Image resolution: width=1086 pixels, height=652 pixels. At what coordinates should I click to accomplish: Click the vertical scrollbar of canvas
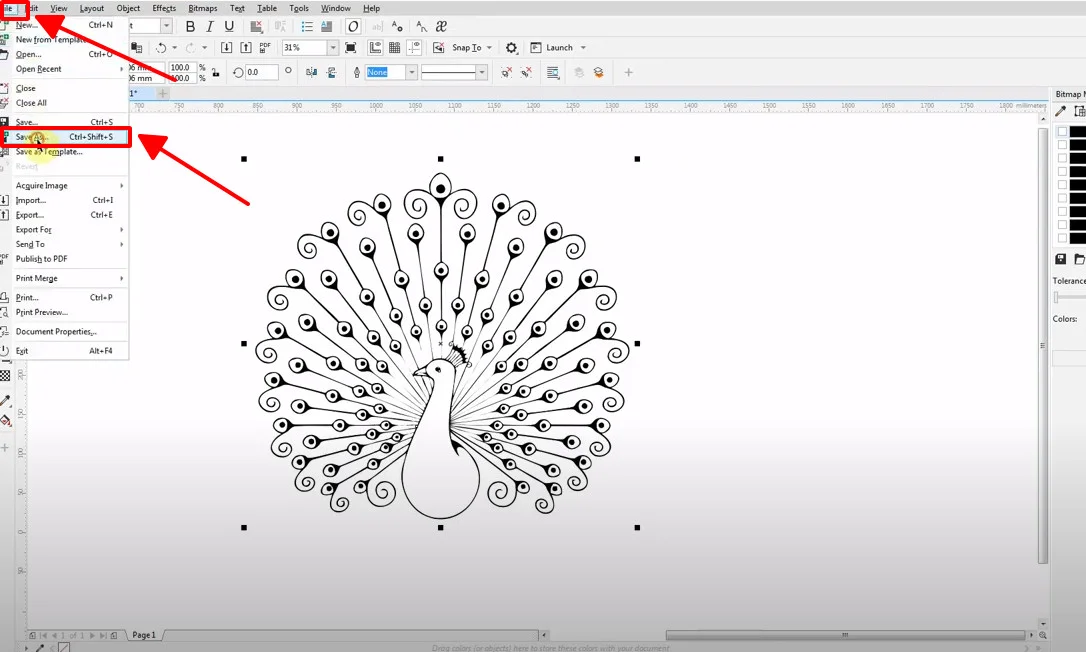point(1043,344)
